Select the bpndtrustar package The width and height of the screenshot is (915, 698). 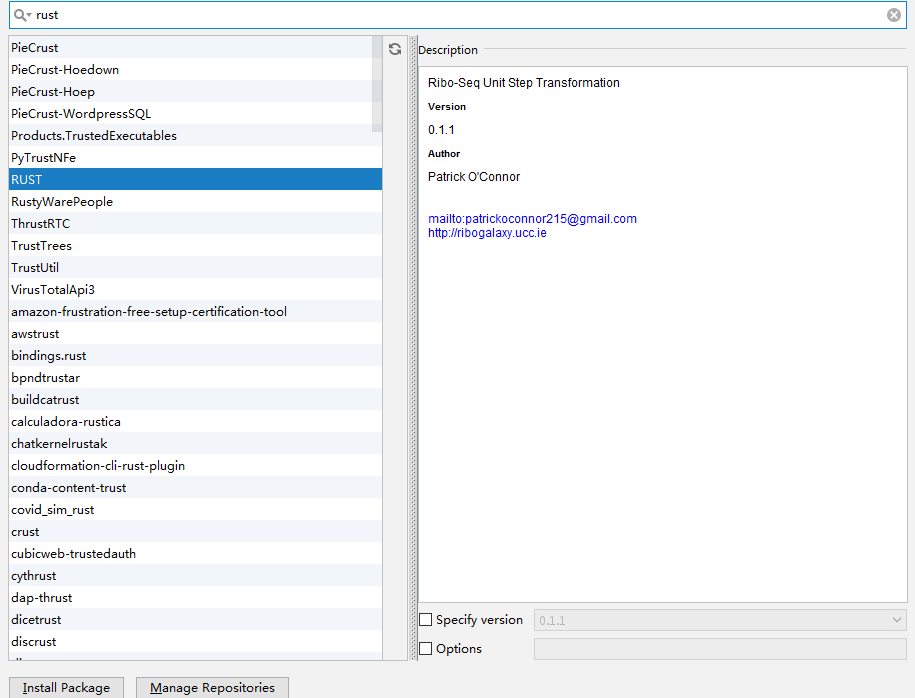tap(195, 377)
